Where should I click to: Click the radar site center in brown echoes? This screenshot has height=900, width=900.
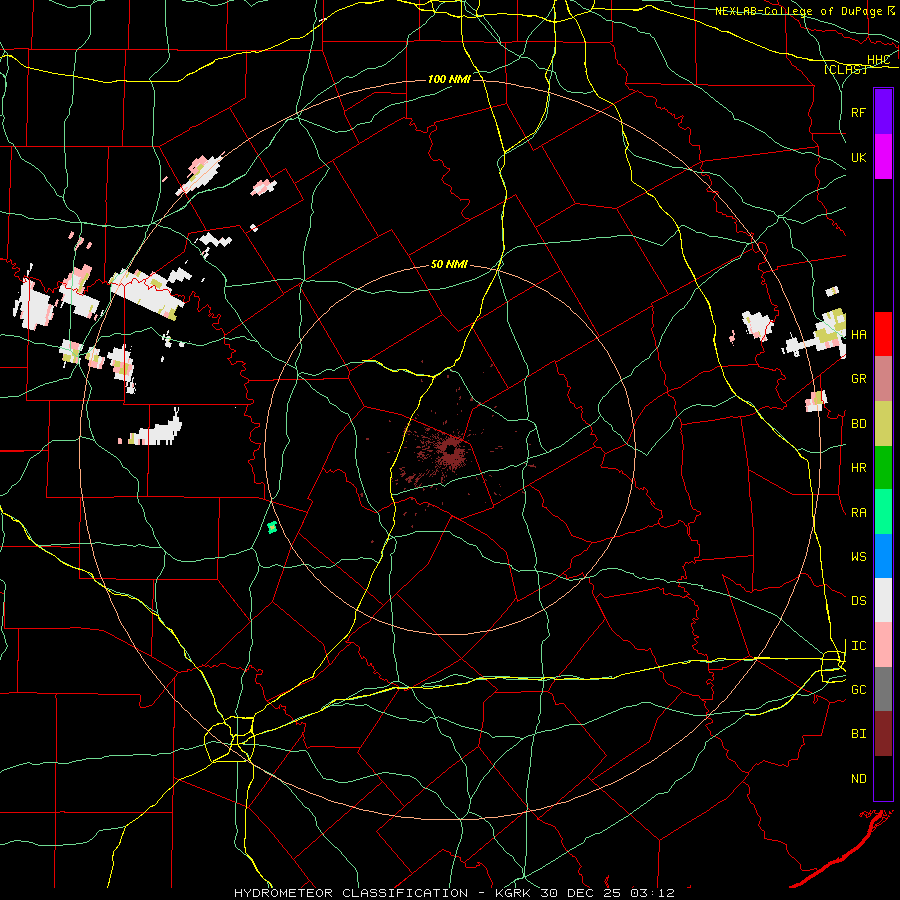click(451, 450)
